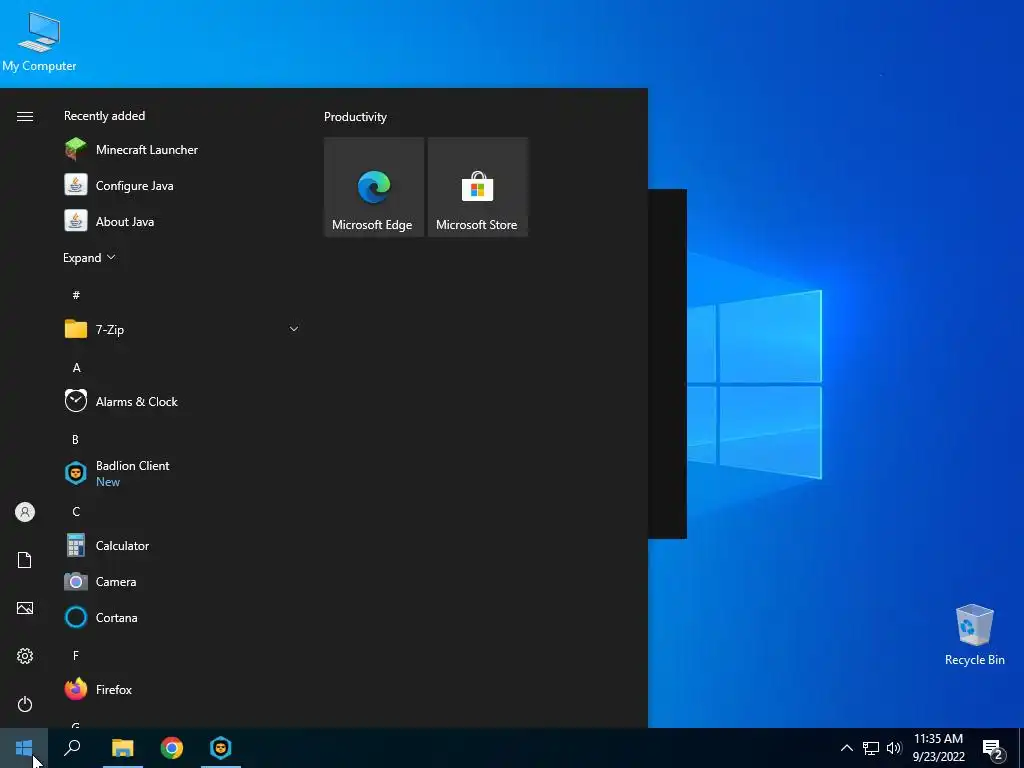Show hidden system tray icons
1024x768 pixels.
pyautogui.click(x=846, y=748)
